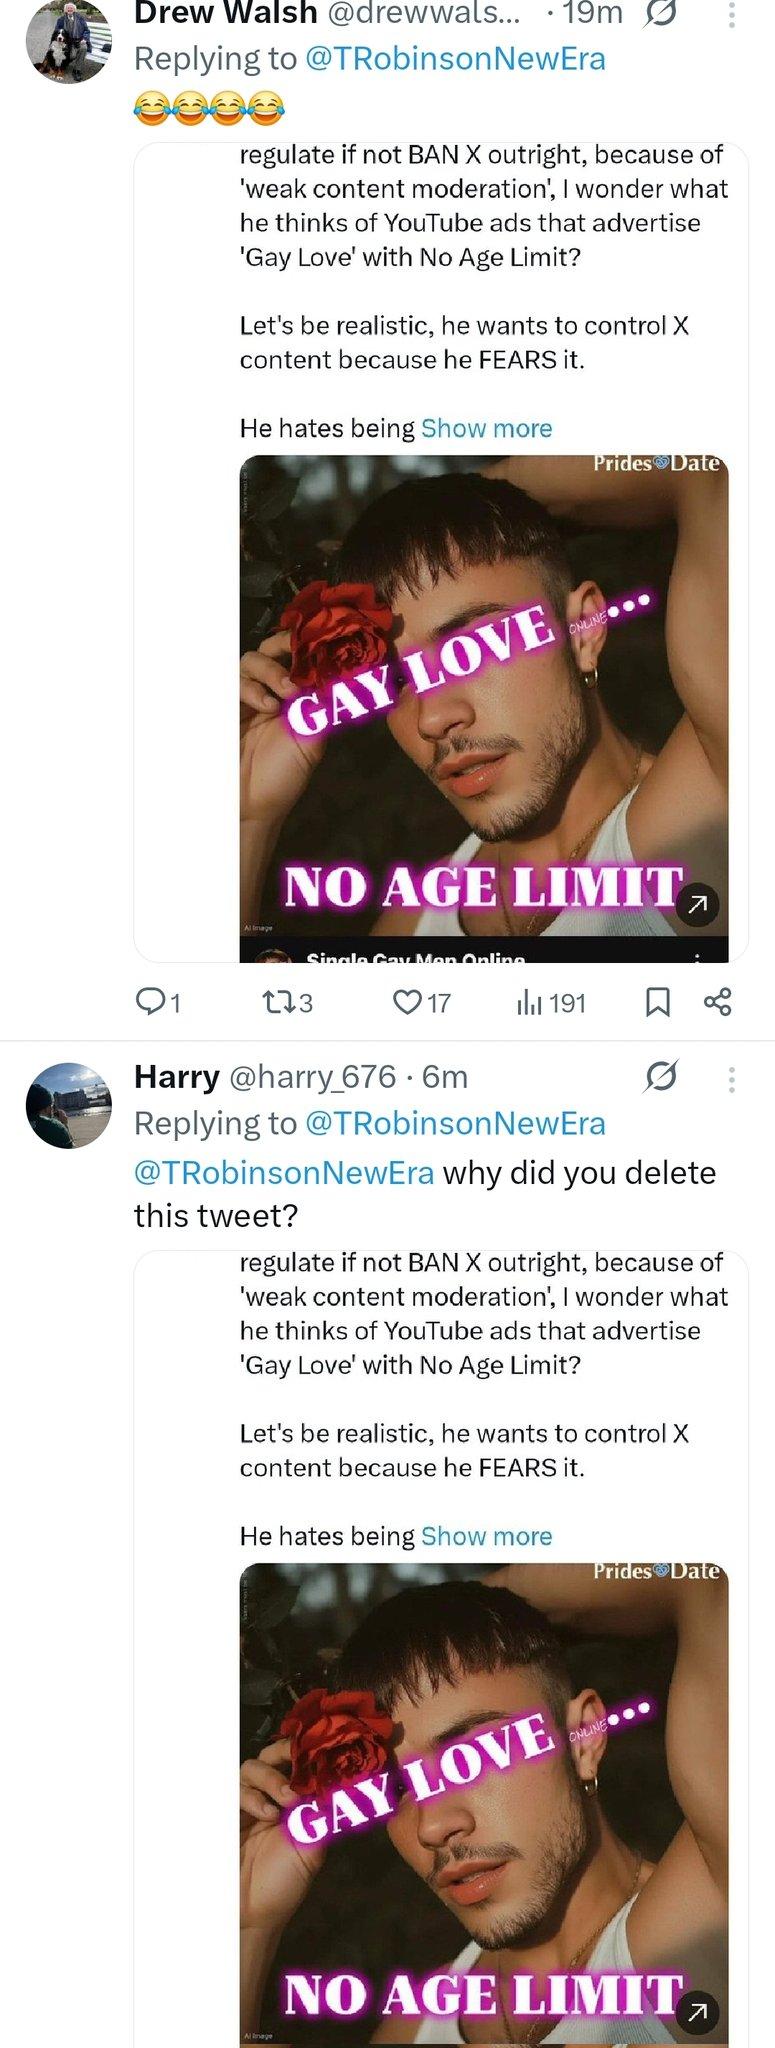Image resolution: width=775 pixels, height=2048 pixels.
Task: Open Drew Walsh's profile via display name
Action: tap(226, 13)
